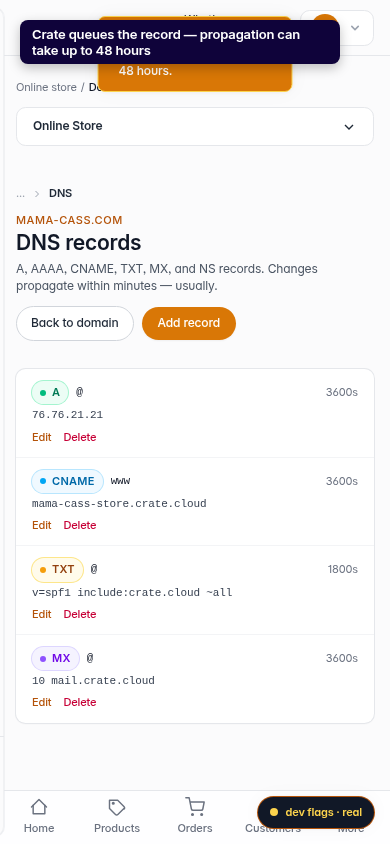Select the value v=spf1 include:crate.cloud ~all
This screenshot has width=390, height=844.
click(x=132, y=593)
